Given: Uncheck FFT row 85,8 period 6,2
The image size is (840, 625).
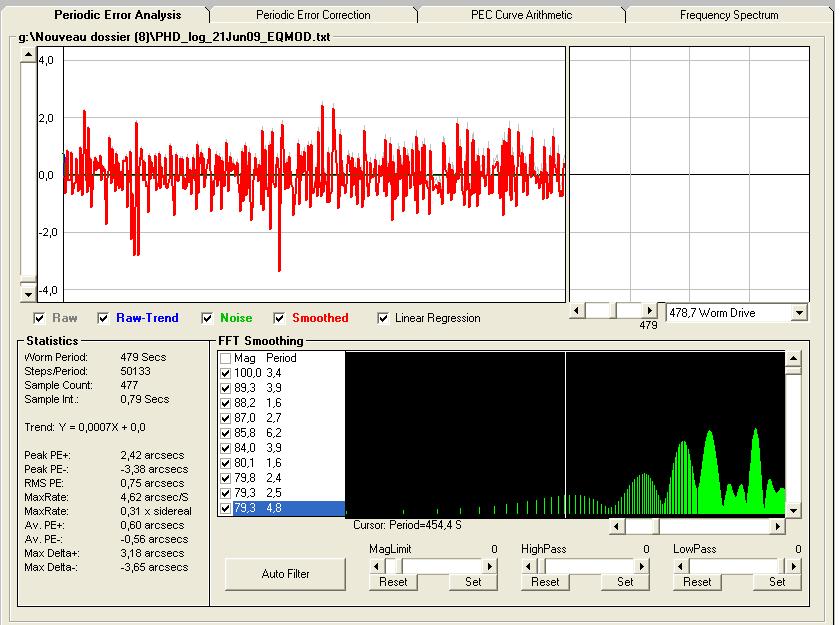Looking at the screenshot, I should click(226, 433).
